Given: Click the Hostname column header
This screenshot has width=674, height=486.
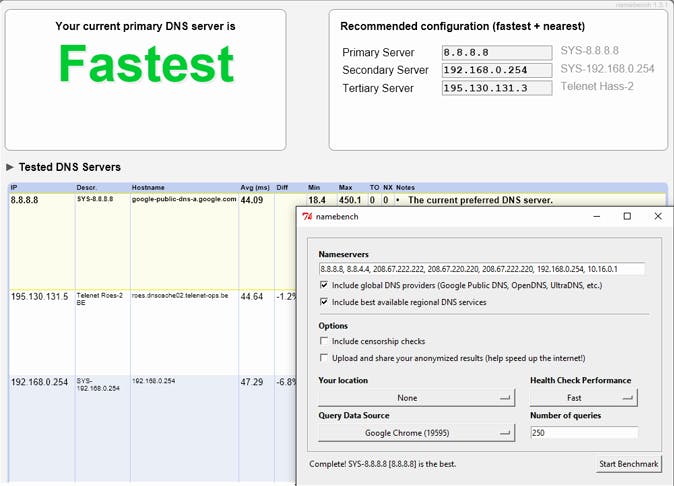Looking at the screenshot, I should point(149,188).
